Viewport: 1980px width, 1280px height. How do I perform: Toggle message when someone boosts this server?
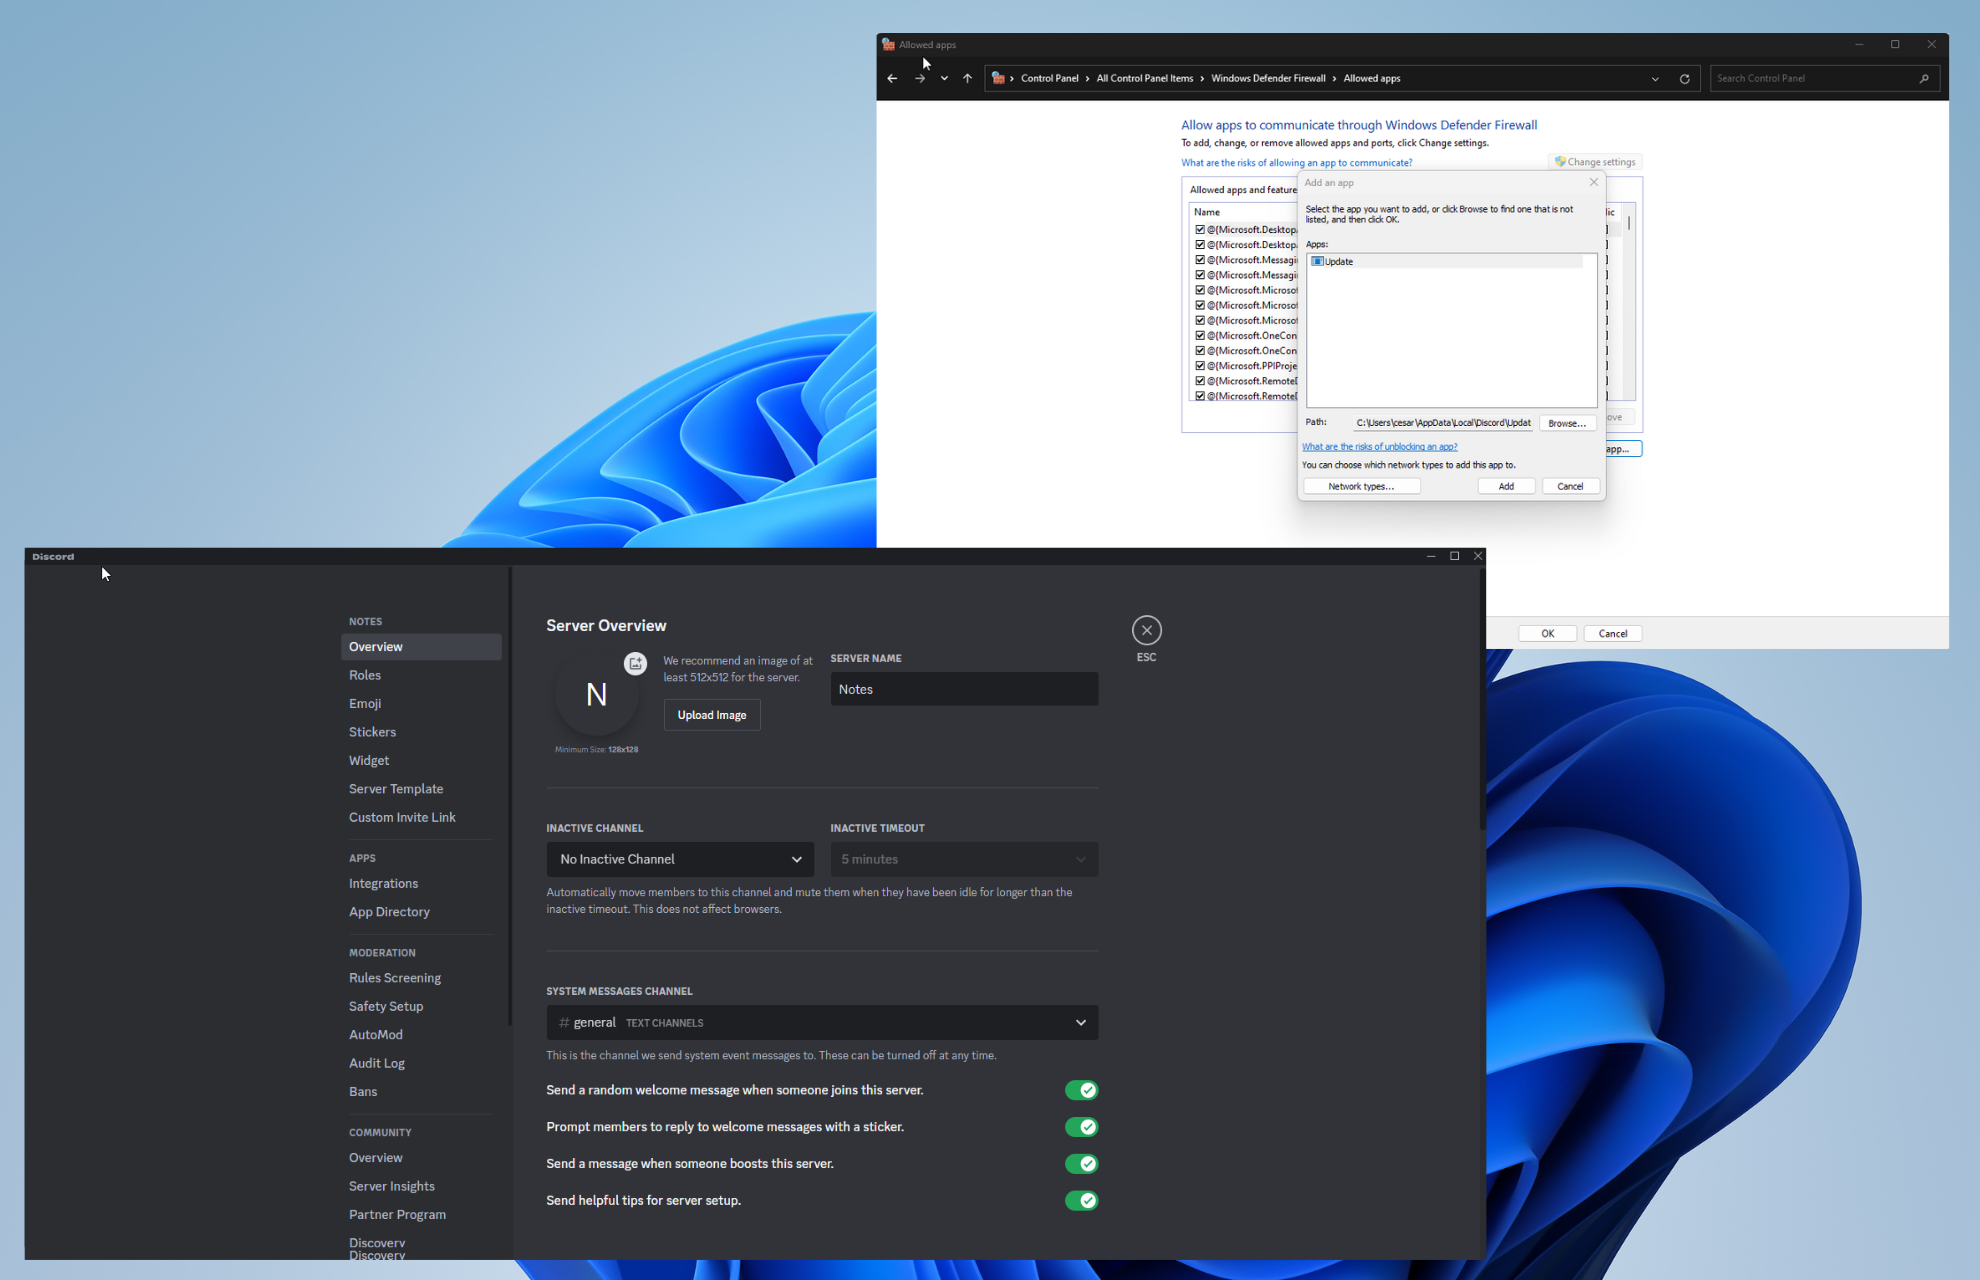[1081, 1164]
